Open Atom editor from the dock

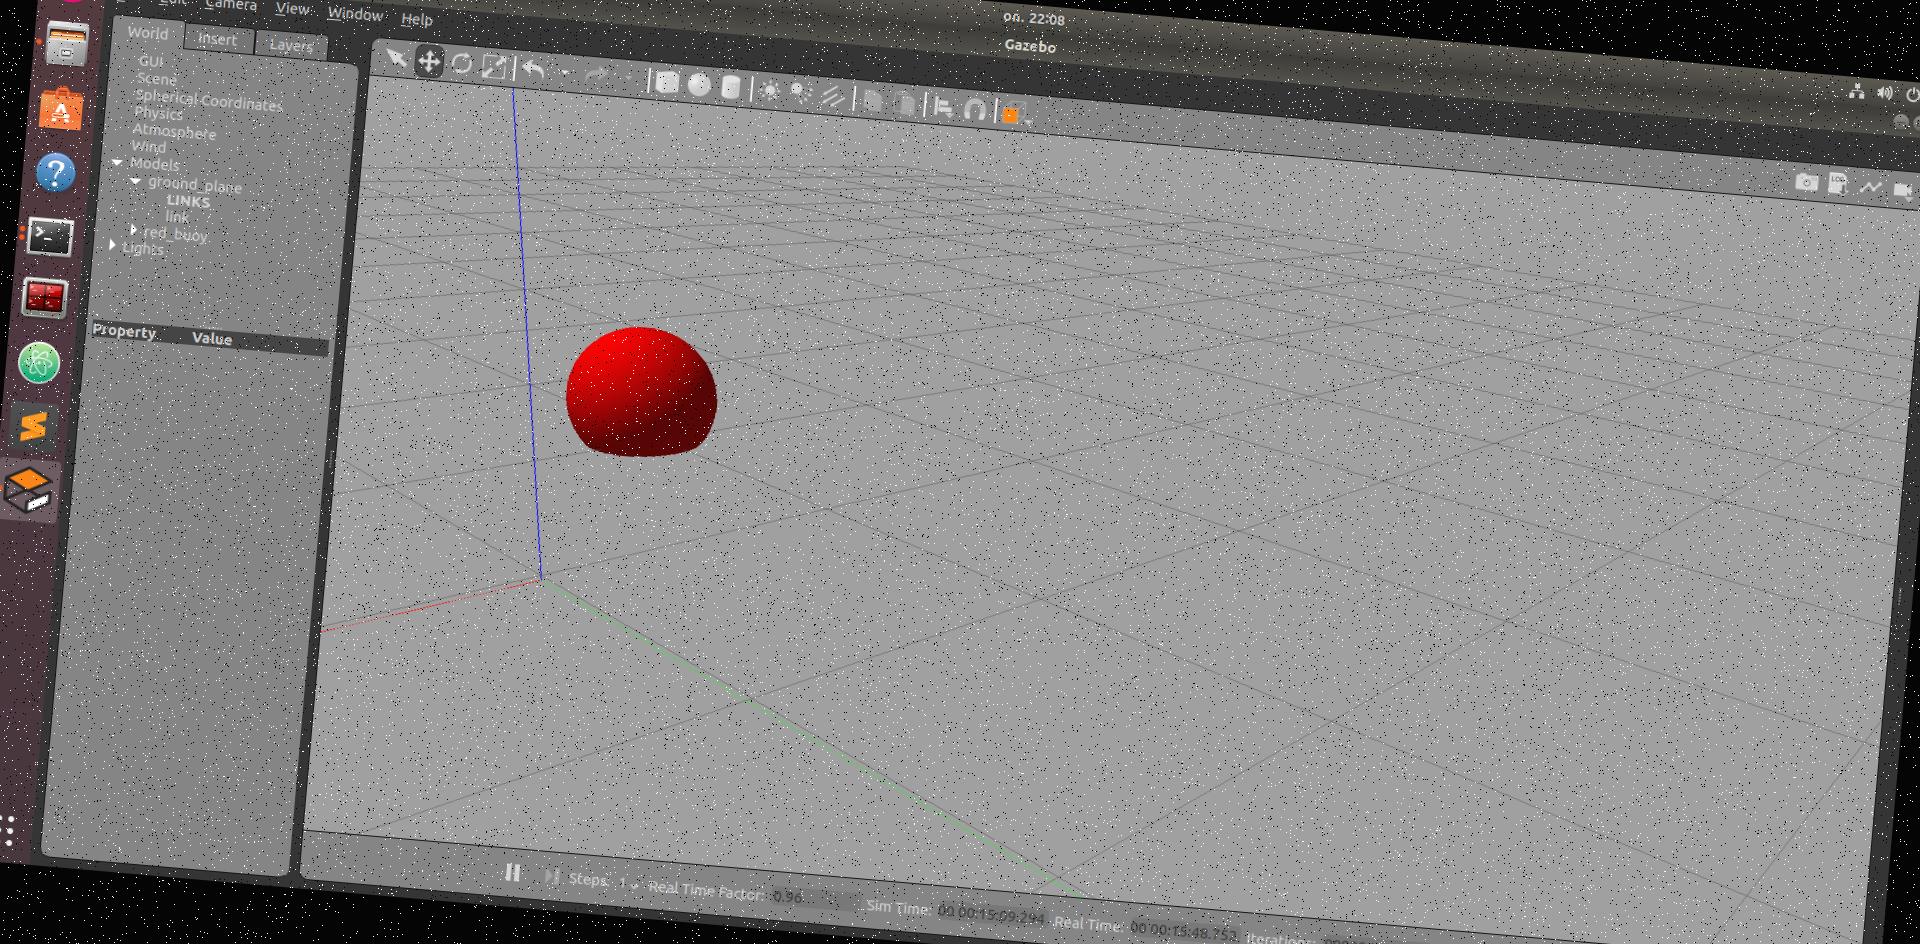(x=39, y=362)
